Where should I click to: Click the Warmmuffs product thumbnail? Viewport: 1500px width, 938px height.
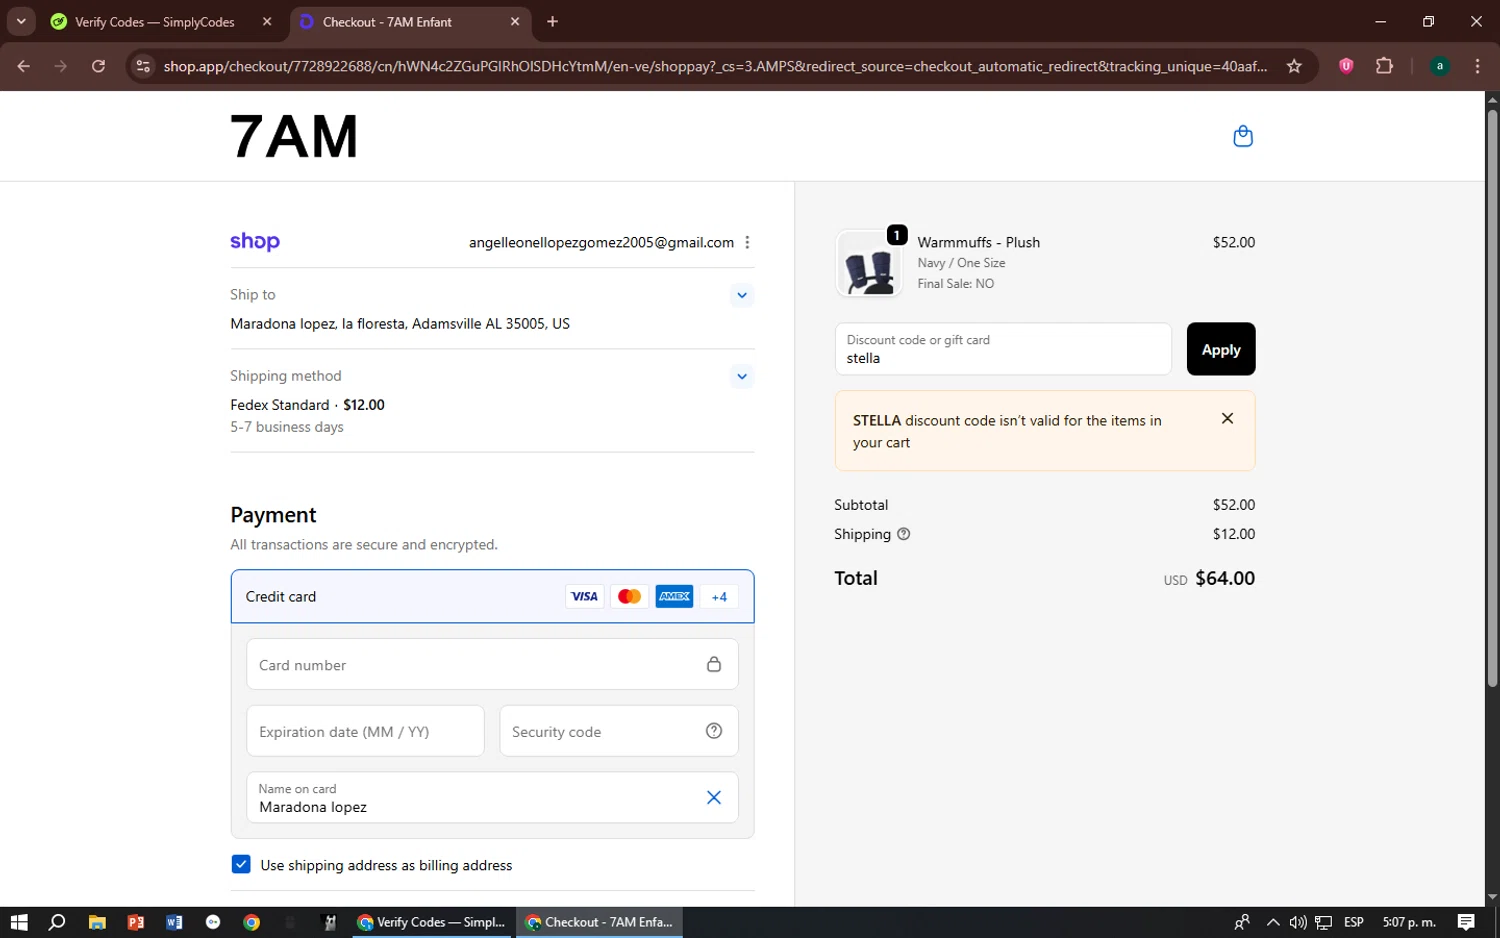tap(868, 264)
